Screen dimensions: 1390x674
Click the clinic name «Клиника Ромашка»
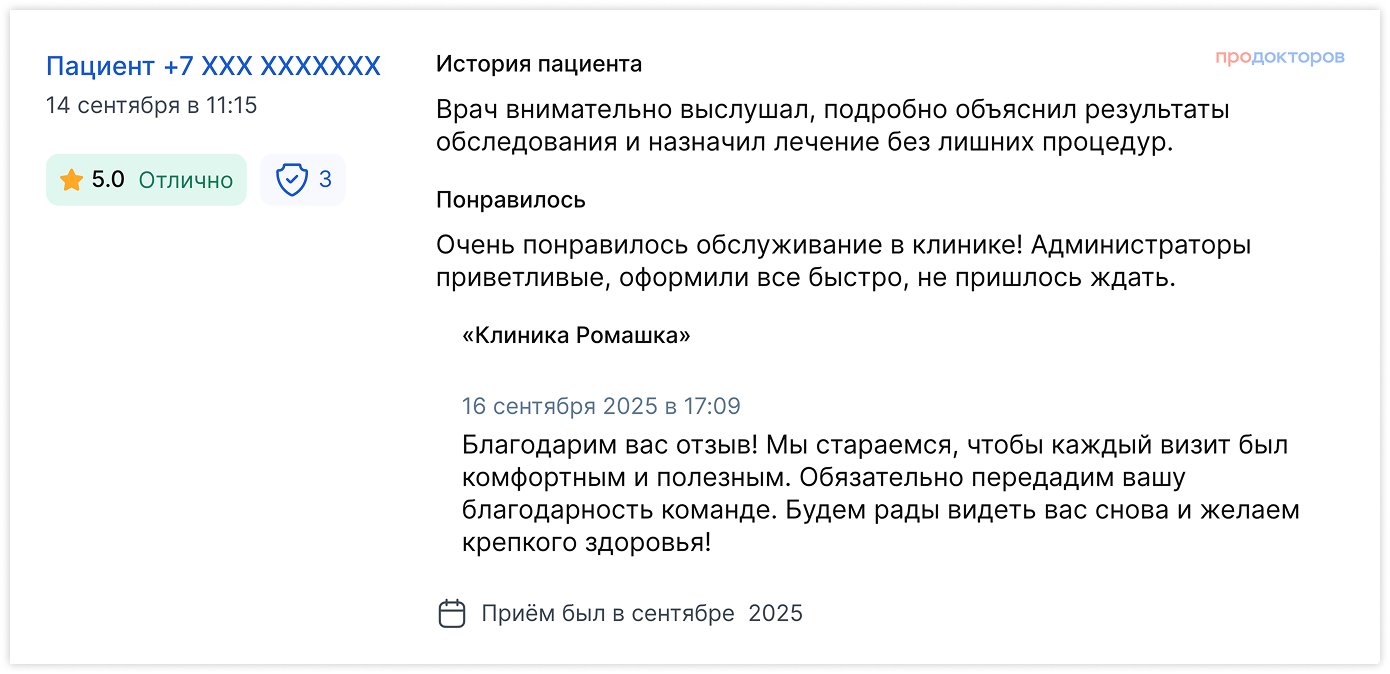pyautogui.click(x=578, y=334)
